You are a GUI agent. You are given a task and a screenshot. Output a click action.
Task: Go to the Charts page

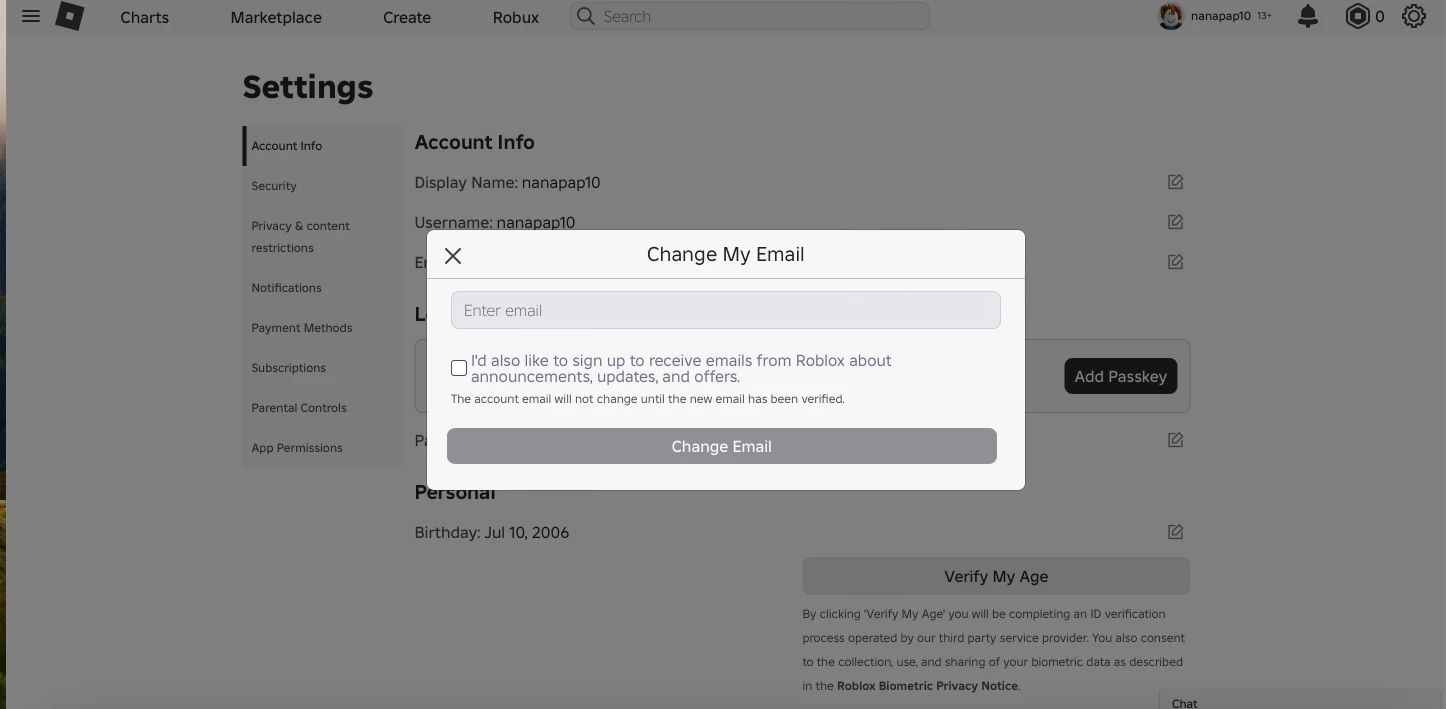(x=145, y=17)
